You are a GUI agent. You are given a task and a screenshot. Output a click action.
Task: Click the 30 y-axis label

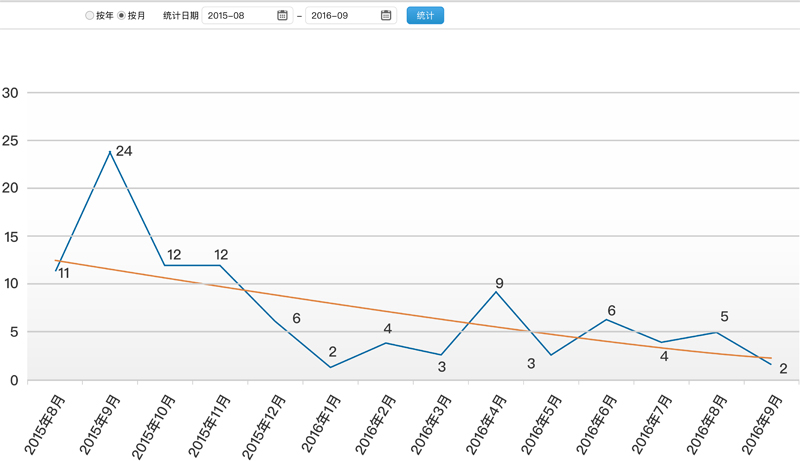[x=12, y=93]
